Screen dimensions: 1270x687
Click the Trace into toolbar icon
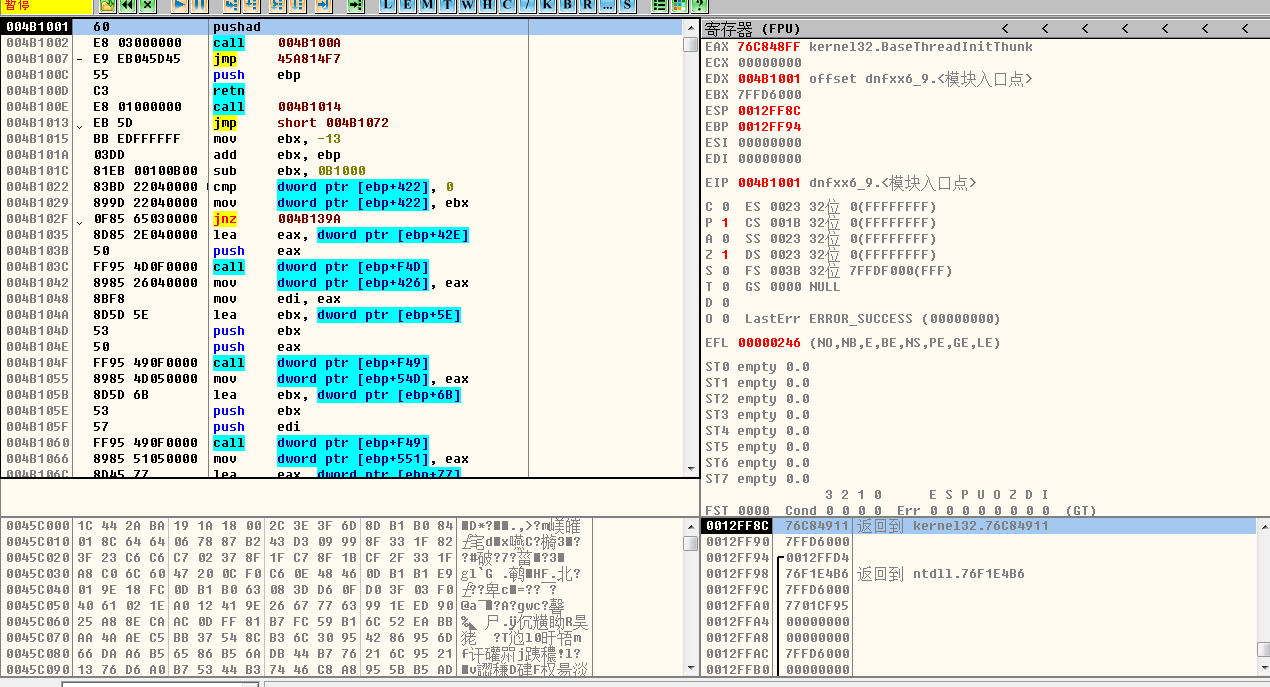tap(277, 5)
